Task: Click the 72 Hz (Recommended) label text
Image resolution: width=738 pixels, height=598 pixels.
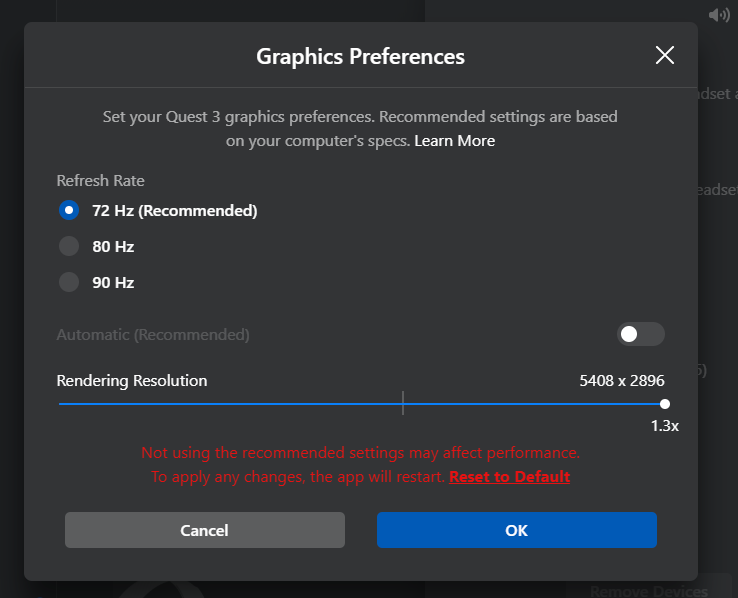Action: pyautogui.click(x=175, y=211)
